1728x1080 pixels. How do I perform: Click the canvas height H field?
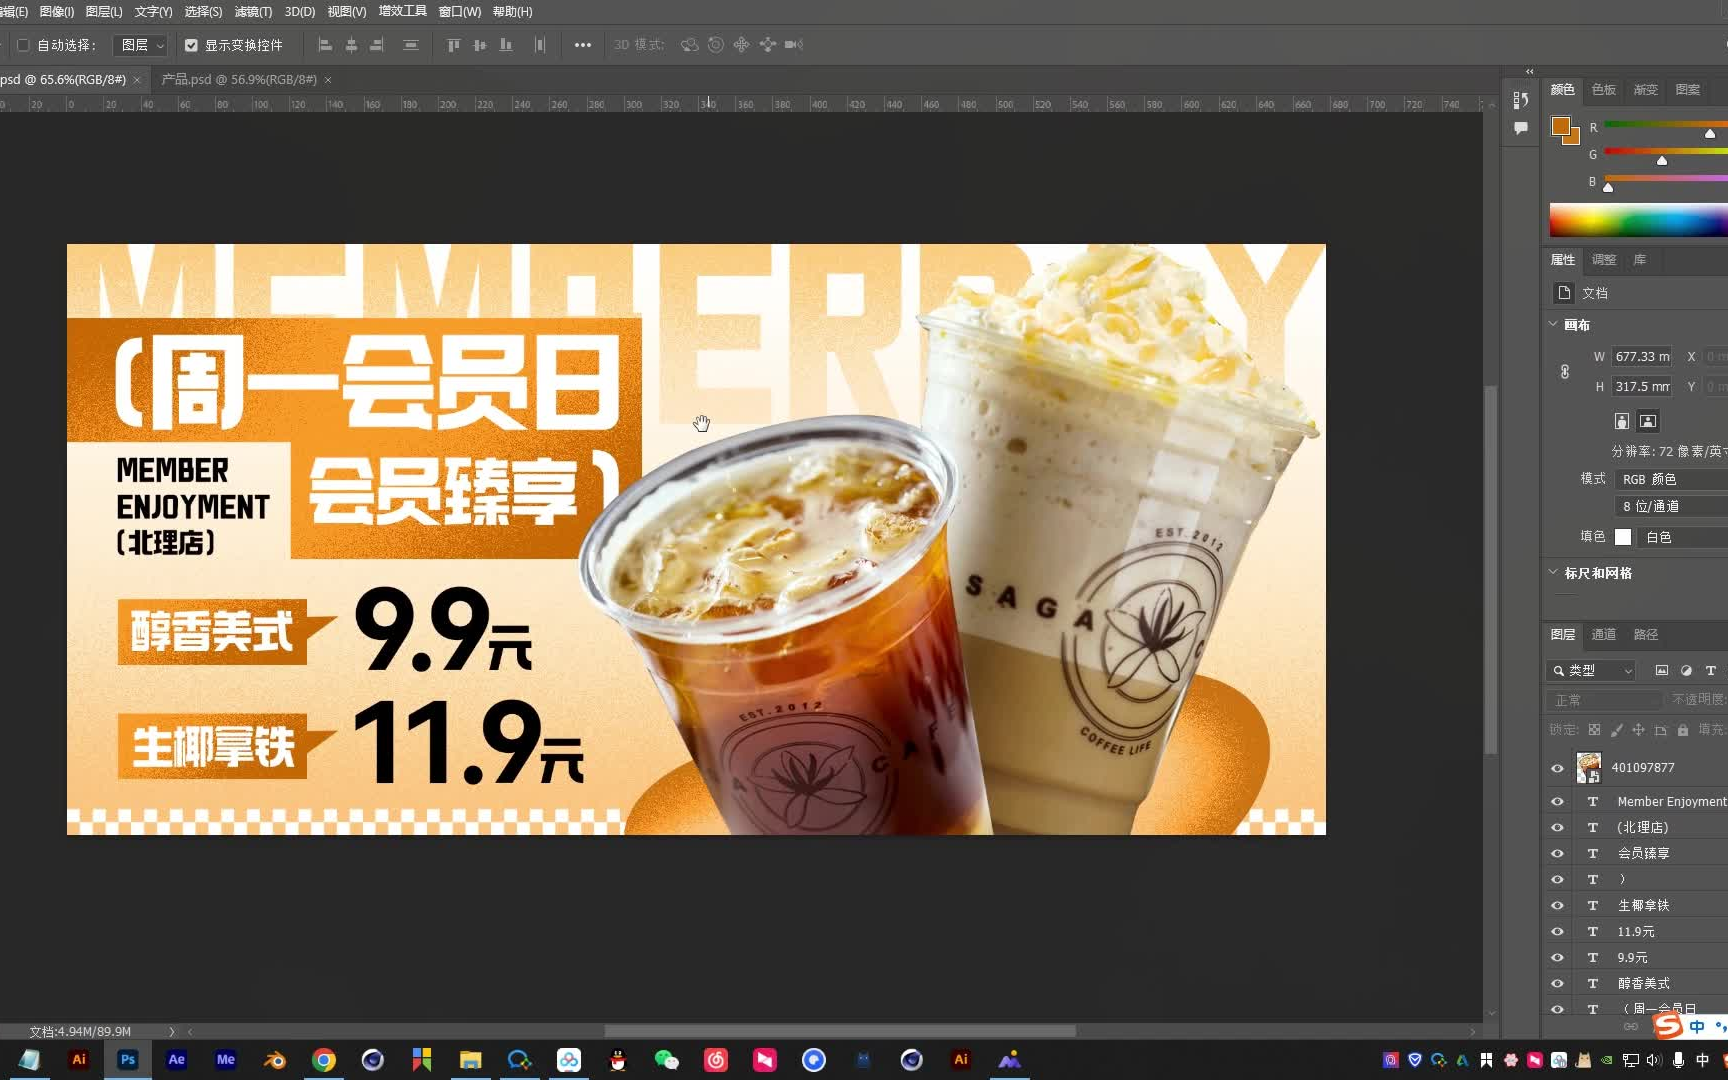point(1642,386)
